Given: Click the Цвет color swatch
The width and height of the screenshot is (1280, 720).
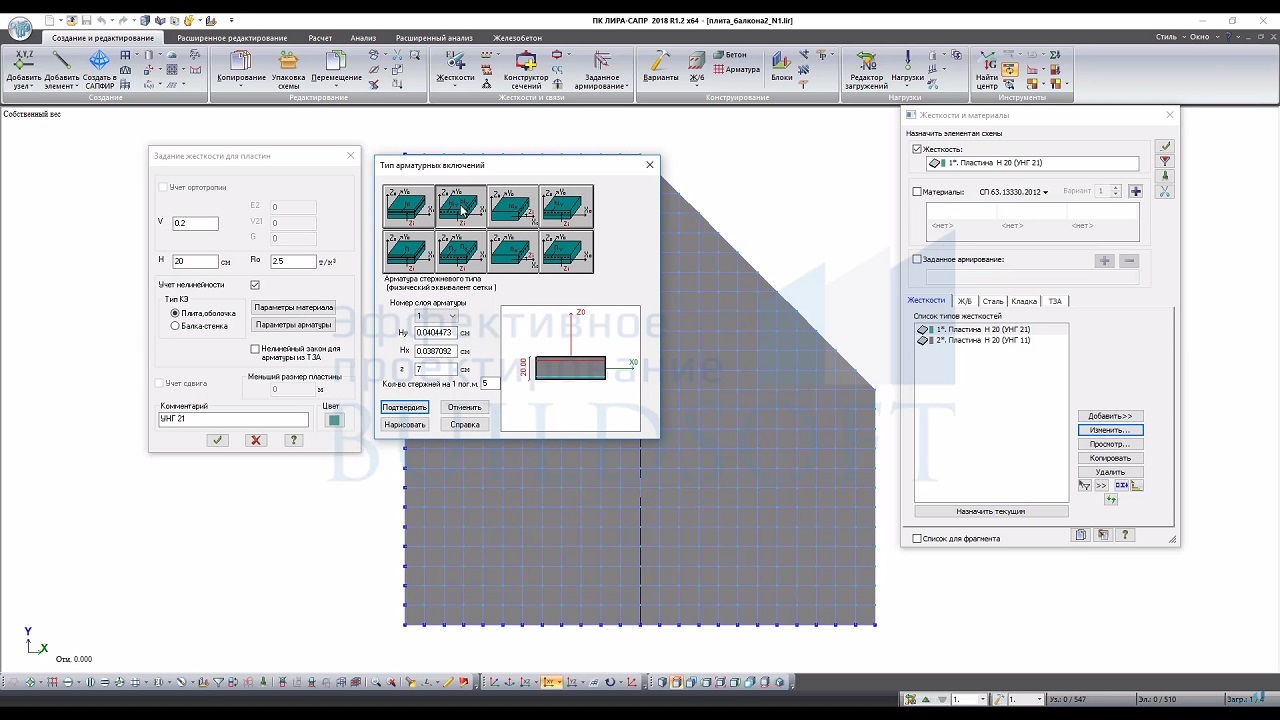Looking at the screenshot, I should tap(334, 420).
